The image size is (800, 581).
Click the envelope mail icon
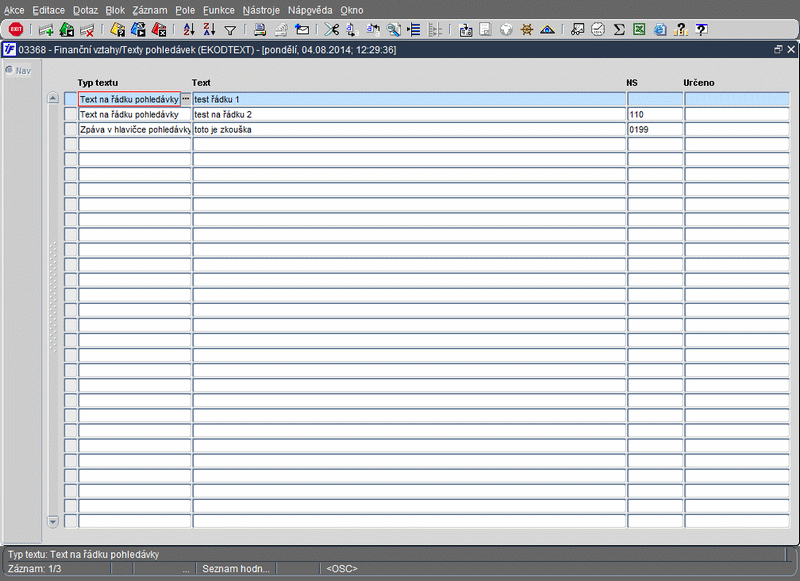tap(302, 30)
